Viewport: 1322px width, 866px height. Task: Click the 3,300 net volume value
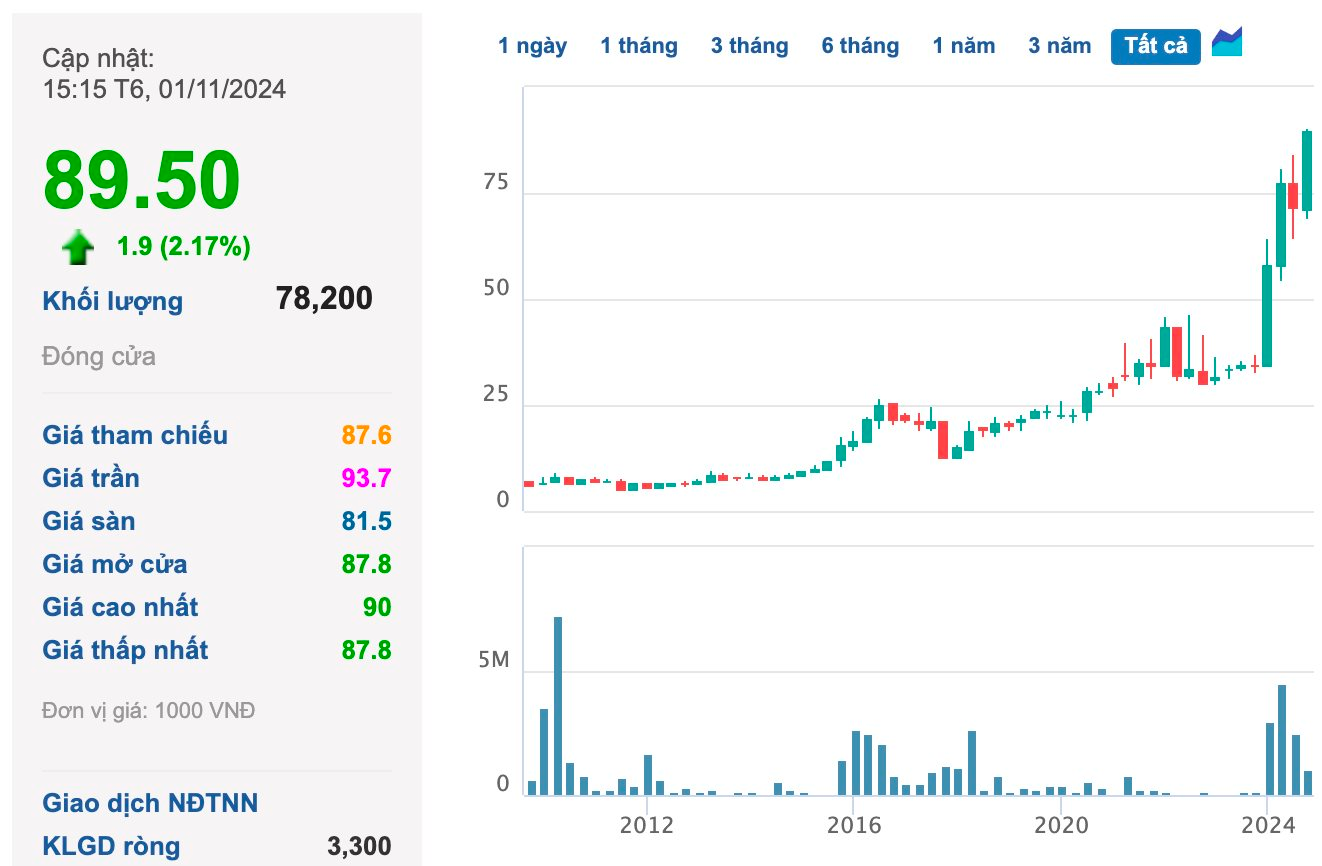pos(359,846)
